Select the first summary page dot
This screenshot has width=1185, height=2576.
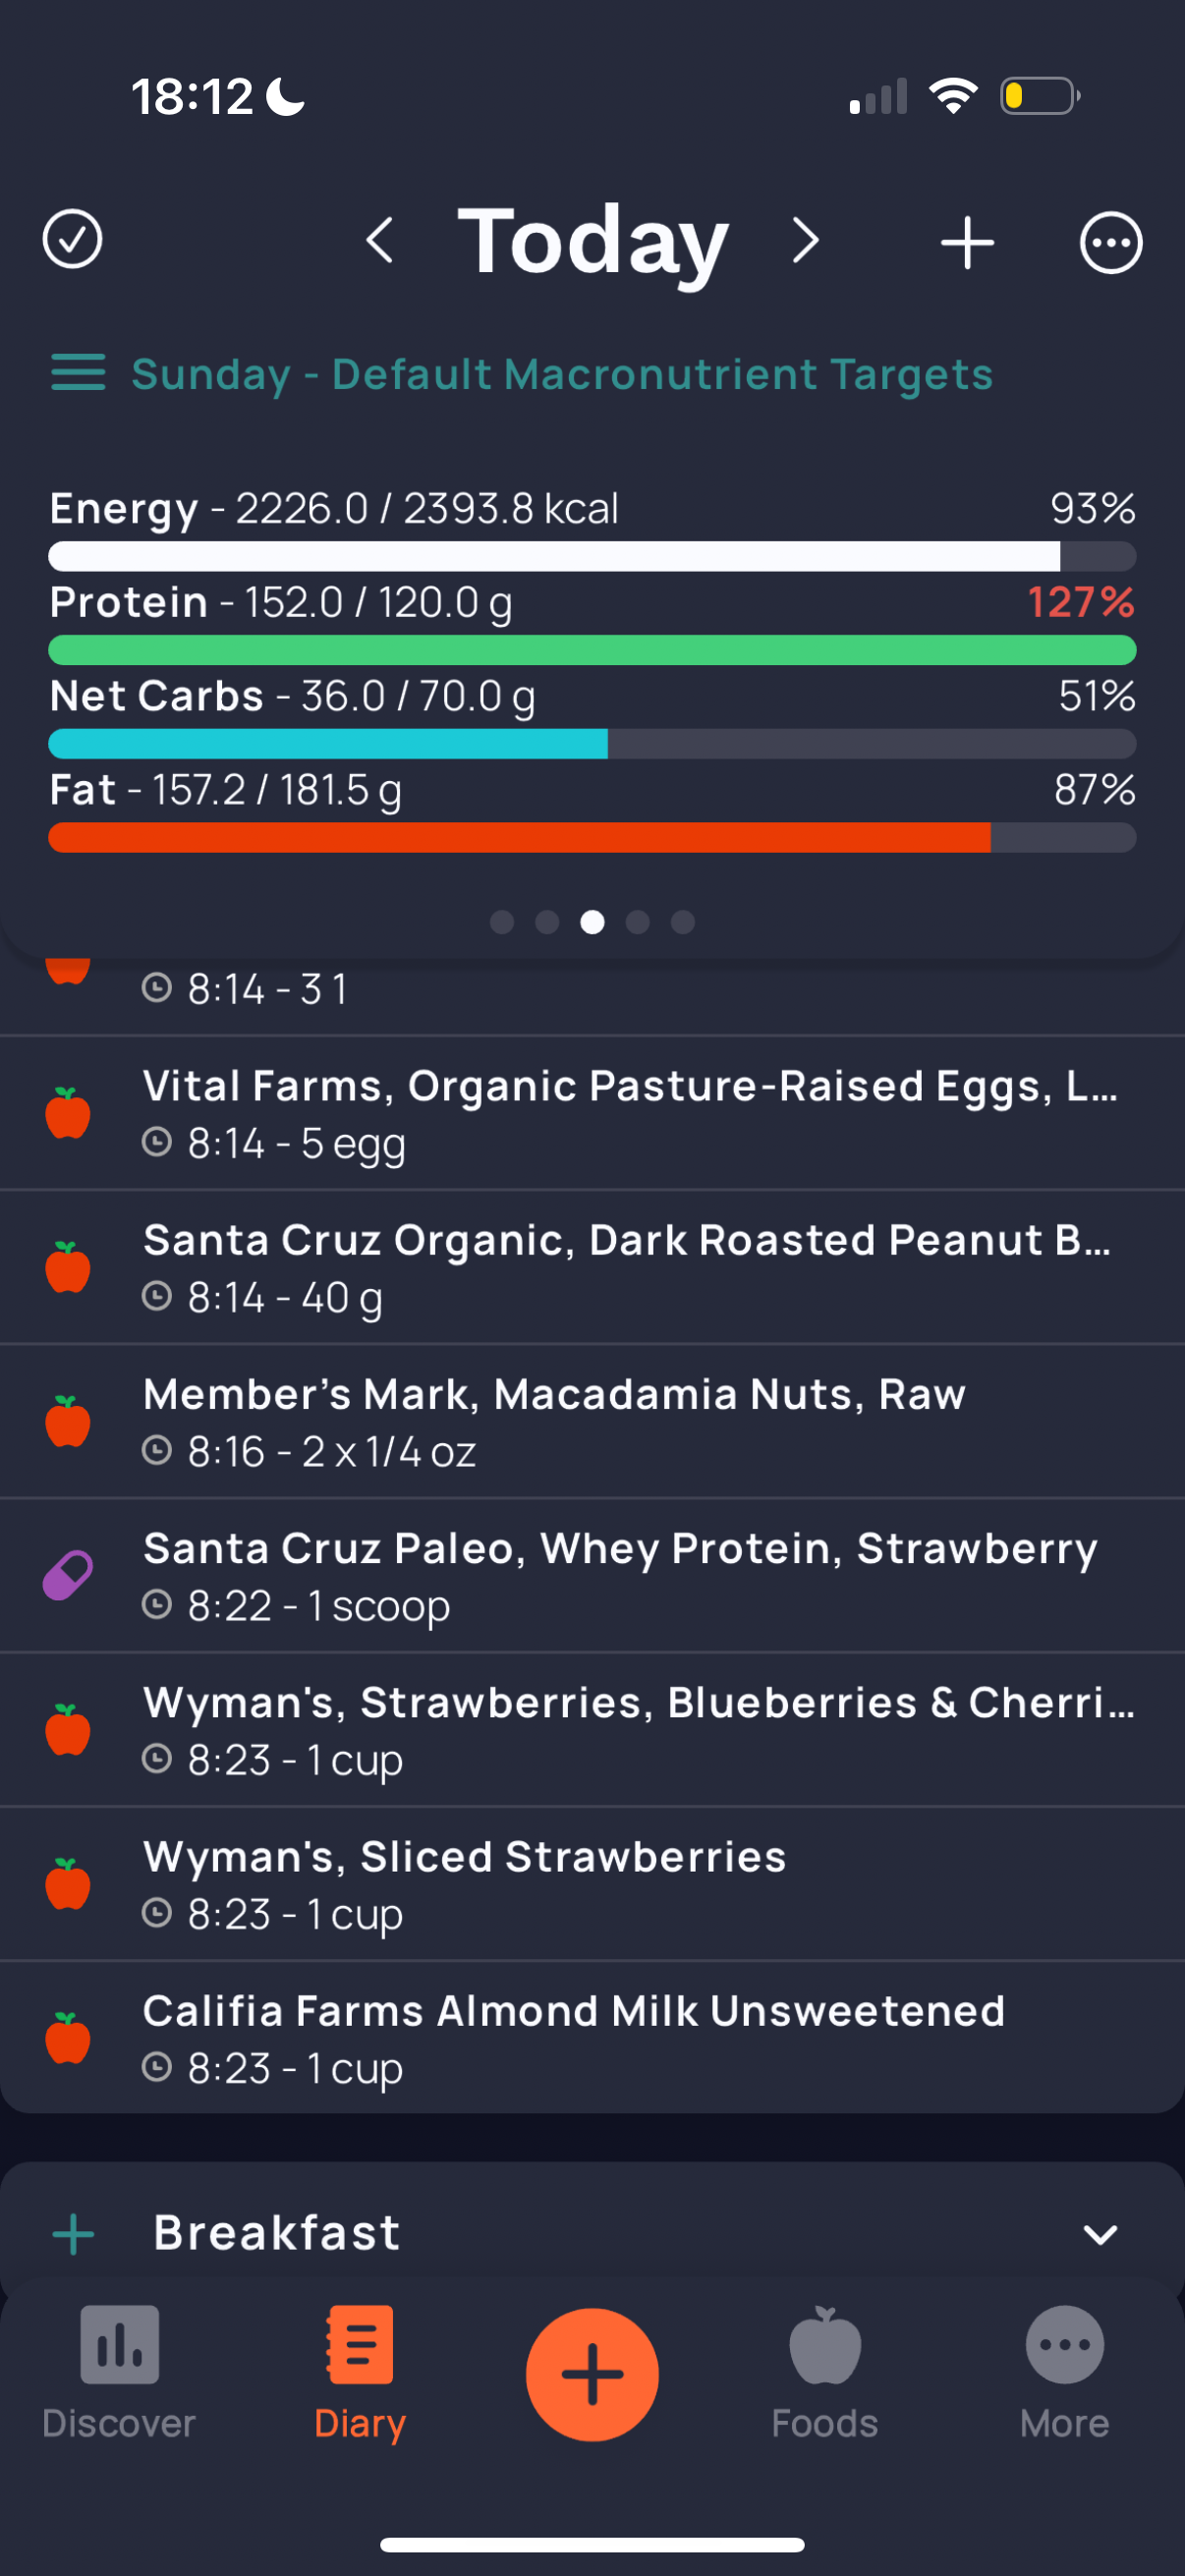point(502,922)
